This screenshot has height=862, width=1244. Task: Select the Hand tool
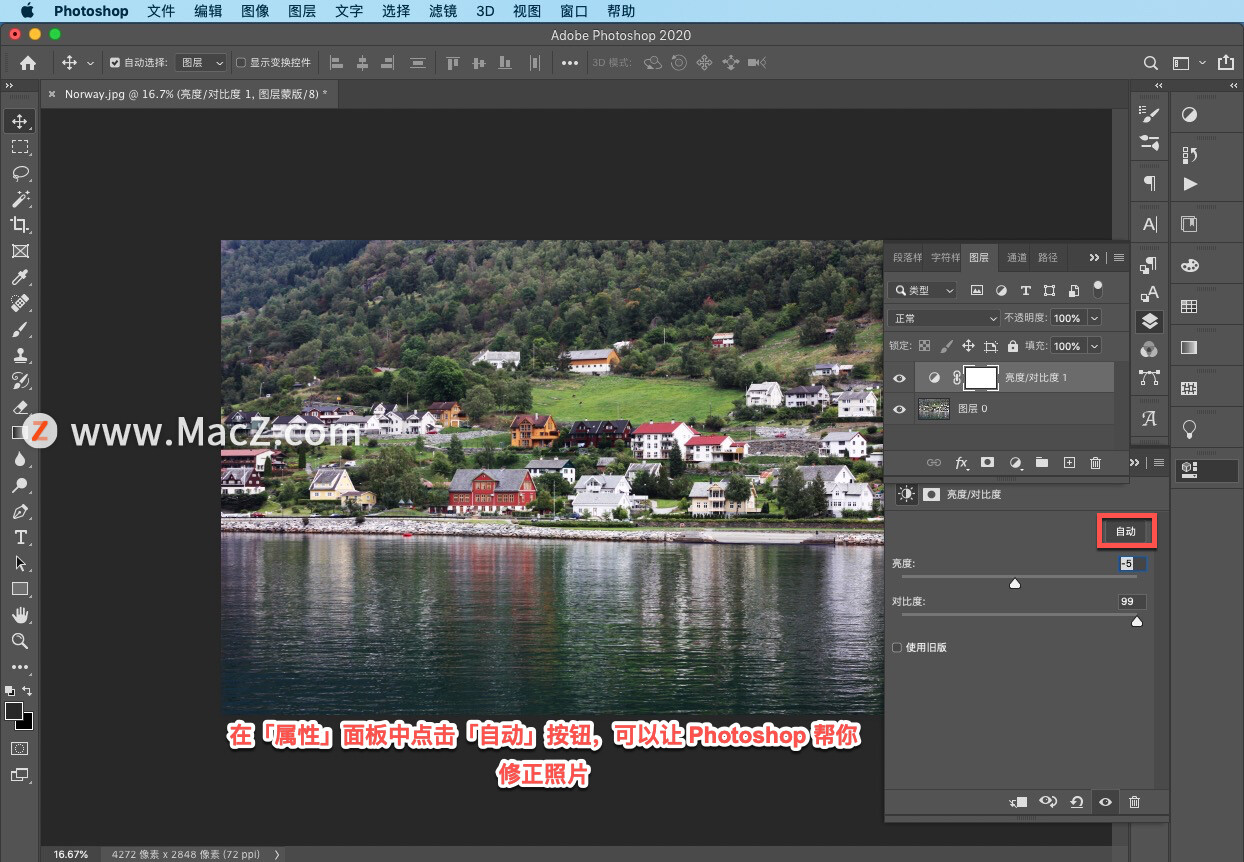(x=20, y=615)
